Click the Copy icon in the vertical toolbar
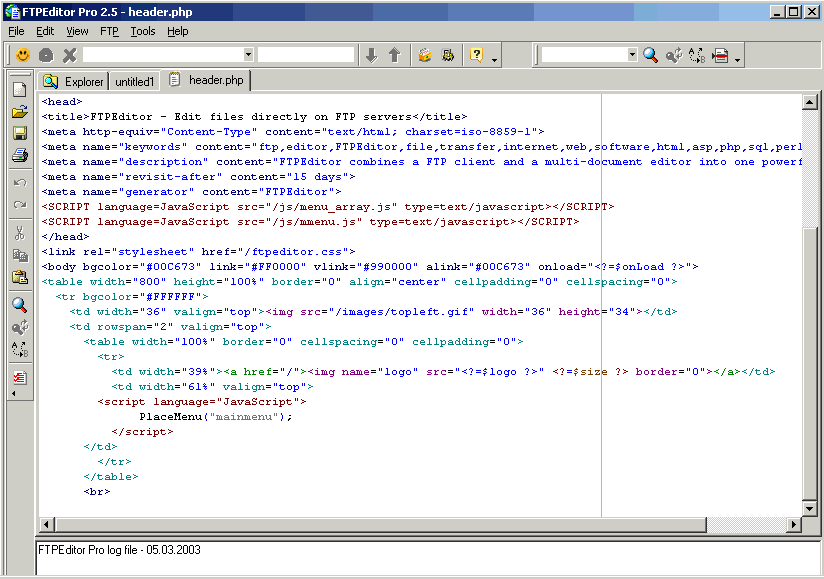Screen dimensions: 824x579 (20, 255)
